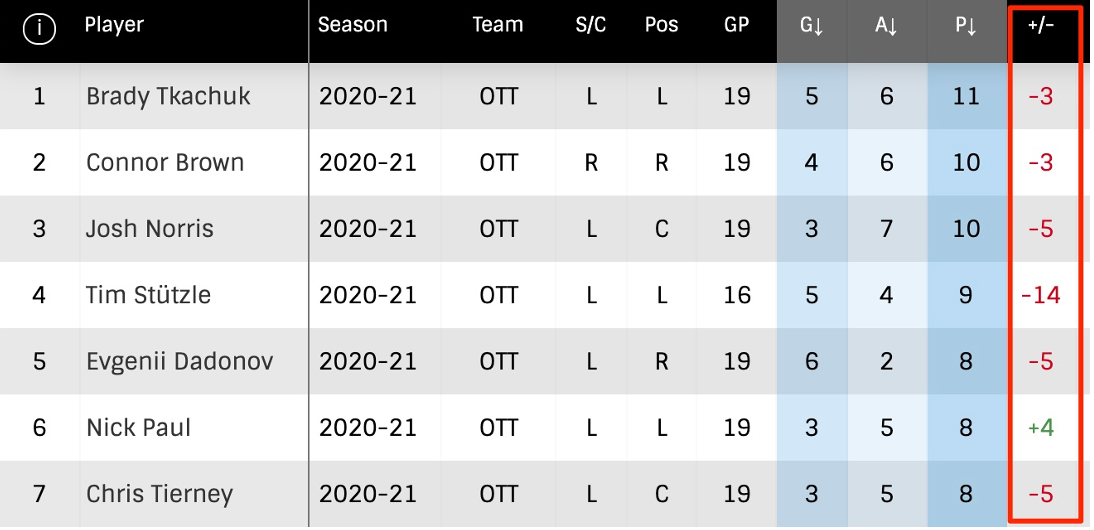The width and height of the screenshot is (1094, 530).
Task: Sort table by Goals column
Action: 811,27
